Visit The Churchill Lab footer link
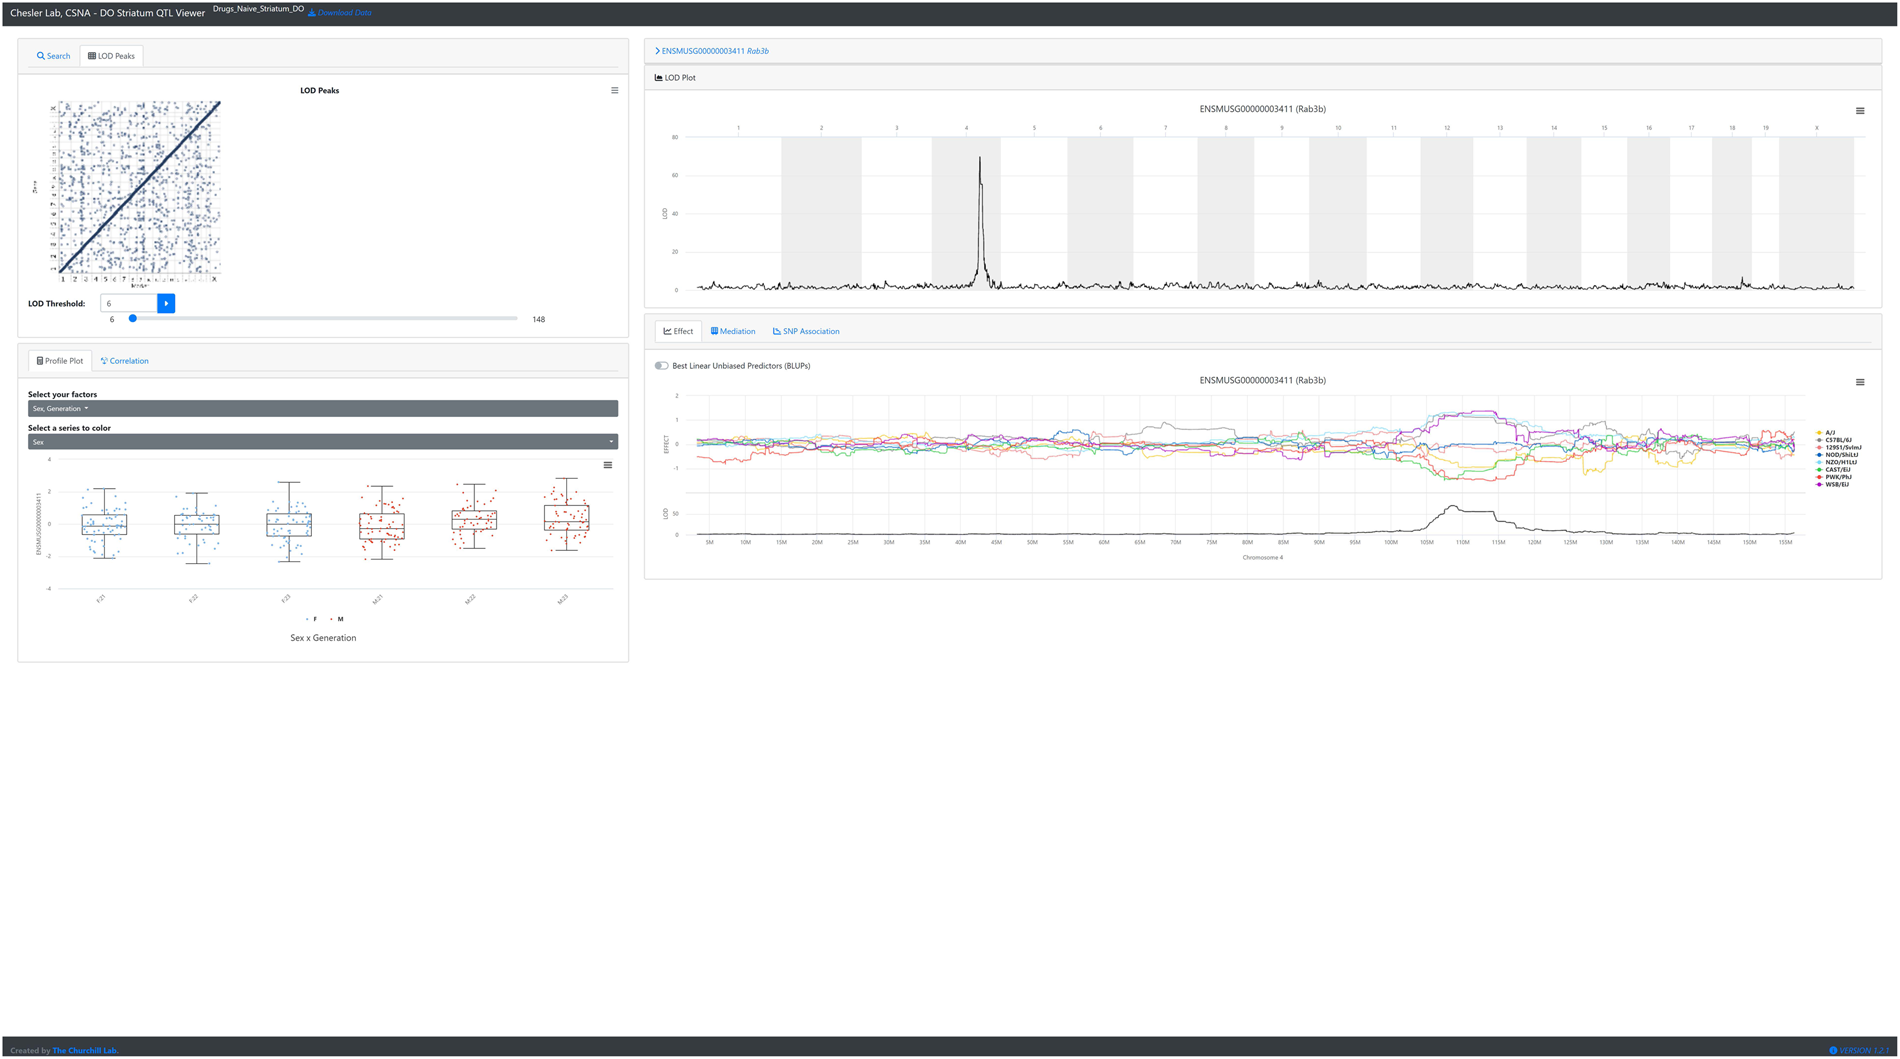This screenshot has height=1059, width=1900. 85,1050
